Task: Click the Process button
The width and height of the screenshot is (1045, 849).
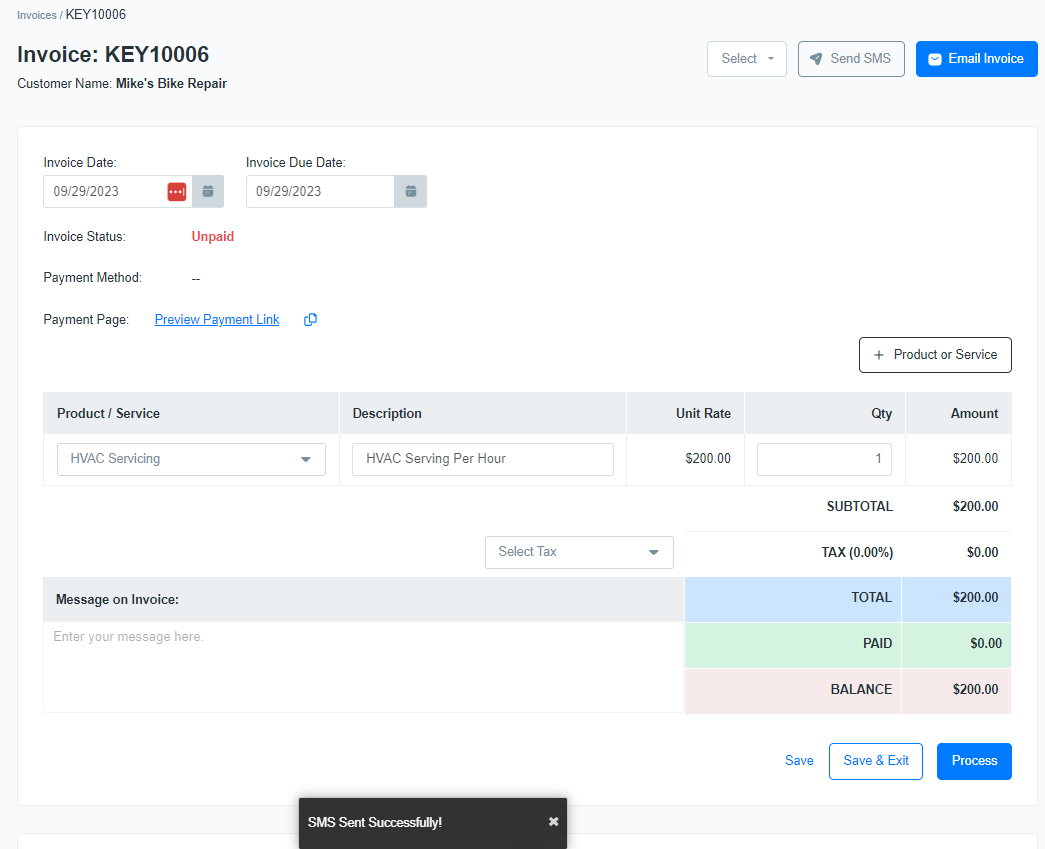Action: [x=974, y=761]
